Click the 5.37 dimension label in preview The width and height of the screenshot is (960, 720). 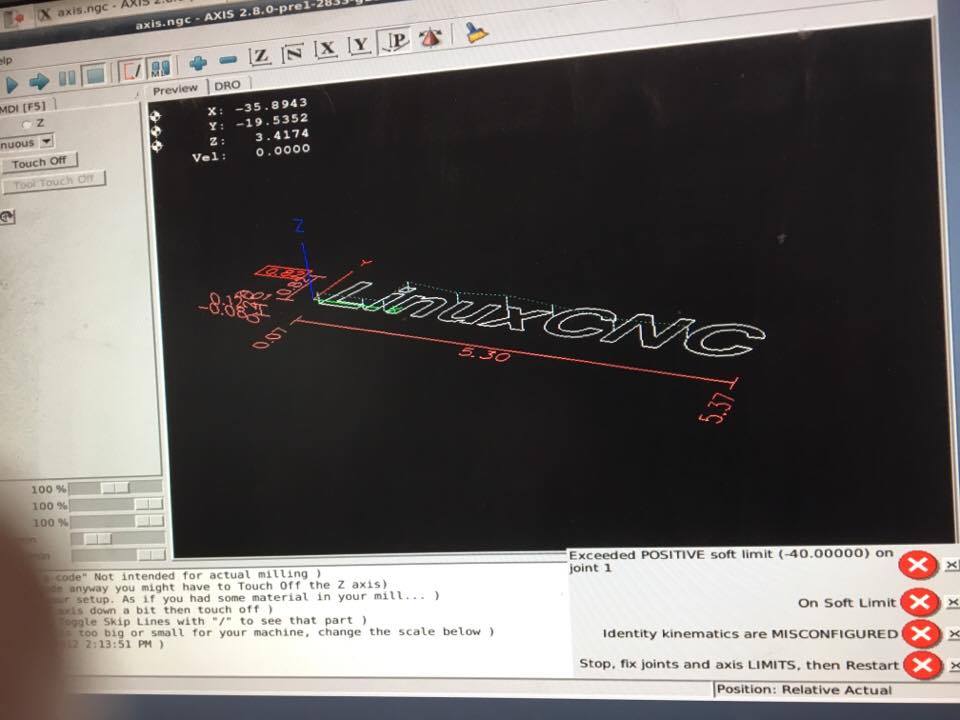pyautogui.click(x=718, y=408)
